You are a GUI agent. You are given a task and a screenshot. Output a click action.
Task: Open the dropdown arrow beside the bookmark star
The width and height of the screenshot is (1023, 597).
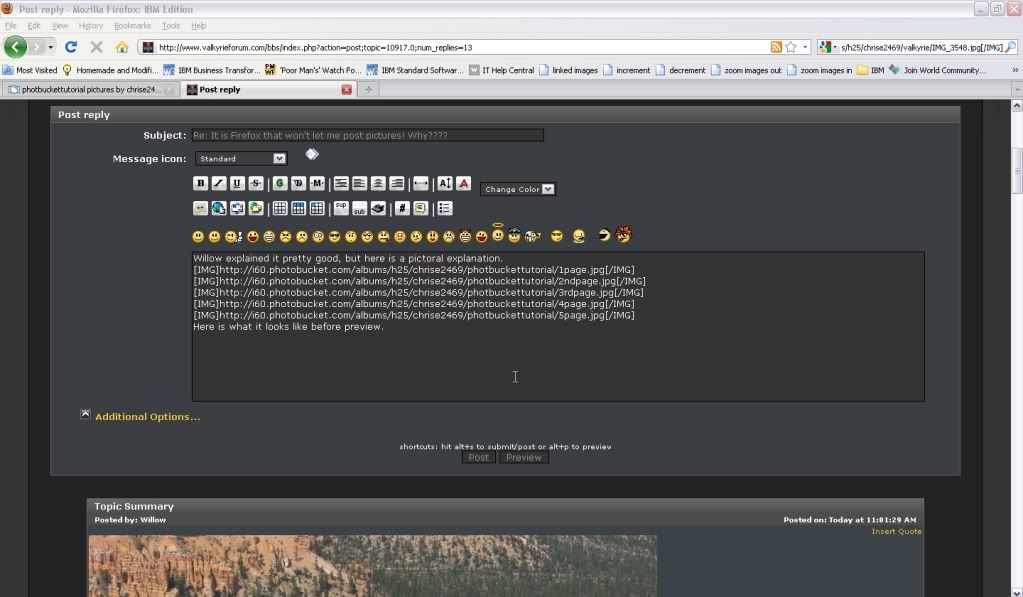(805, 47)
